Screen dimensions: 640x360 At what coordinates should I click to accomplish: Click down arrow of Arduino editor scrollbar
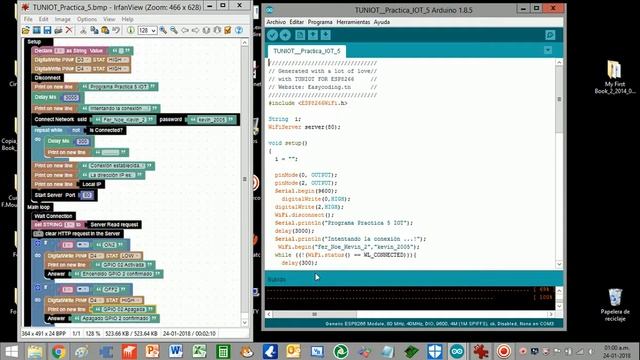point(559,264)
